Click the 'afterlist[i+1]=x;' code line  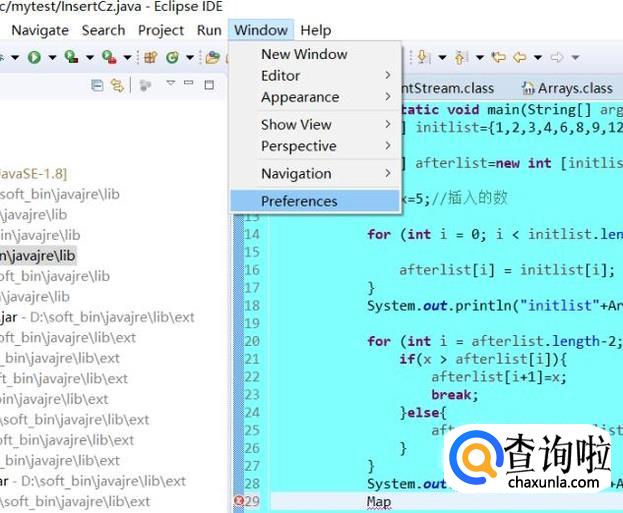pyautogui.click(x=499, y=377)
